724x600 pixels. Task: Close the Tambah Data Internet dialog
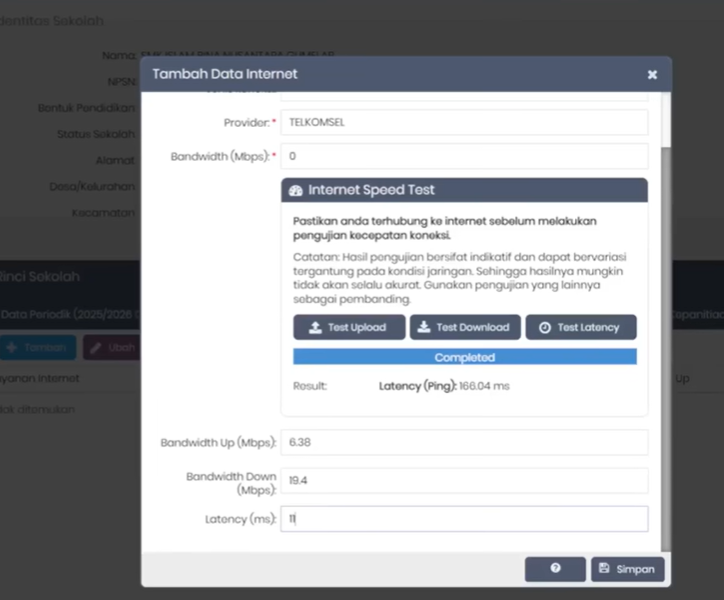pyautogui.click(x=652, y=74)
